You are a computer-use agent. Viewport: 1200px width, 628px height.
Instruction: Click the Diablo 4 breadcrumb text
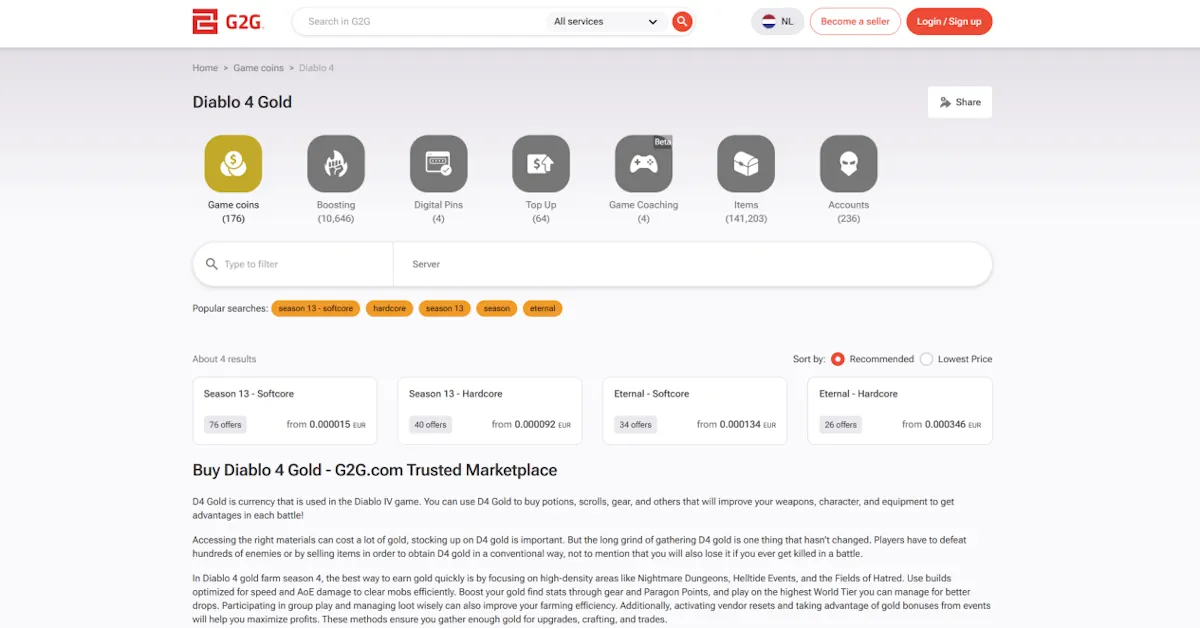(317, 68)
